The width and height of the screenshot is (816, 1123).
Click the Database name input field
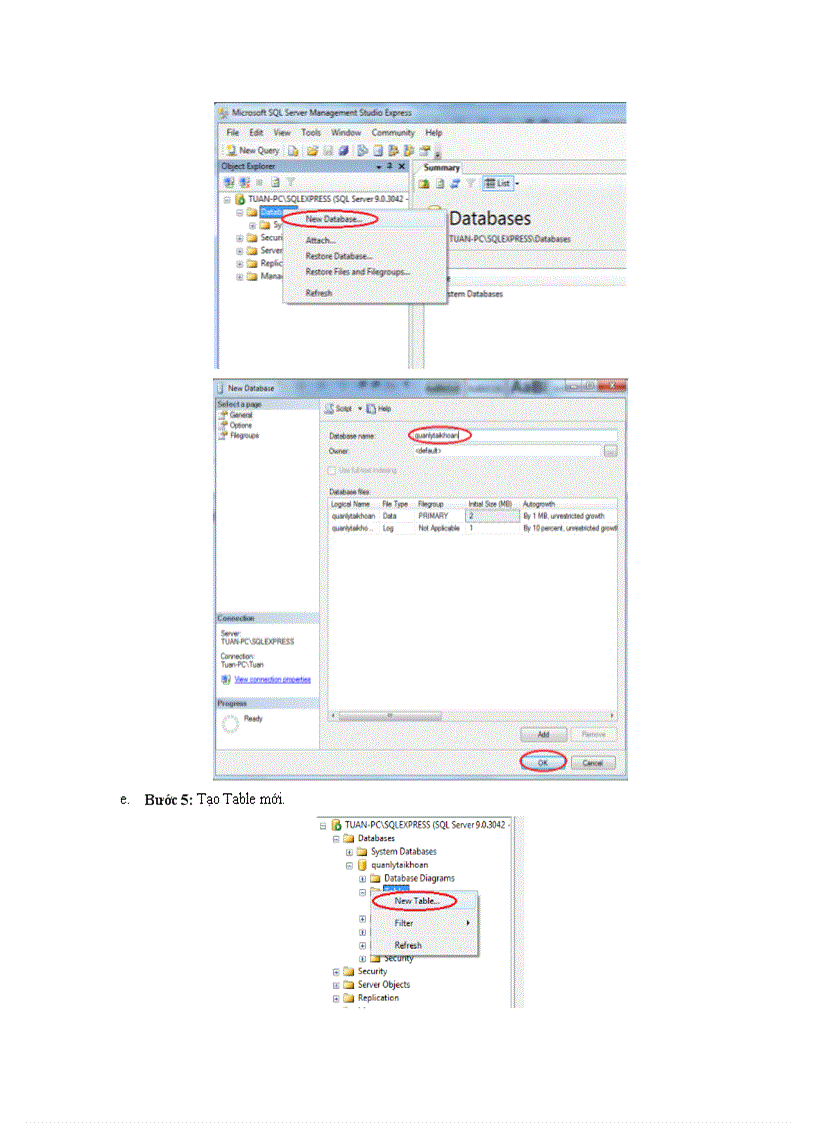point(510,436)
